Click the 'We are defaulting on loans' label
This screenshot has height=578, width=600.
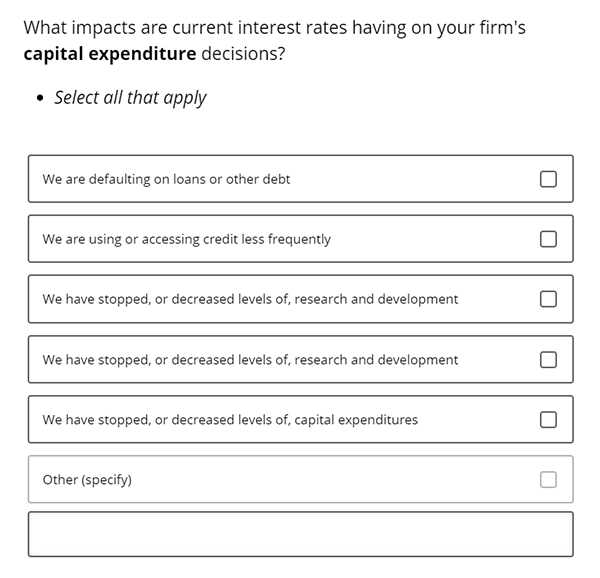(166, 179)
